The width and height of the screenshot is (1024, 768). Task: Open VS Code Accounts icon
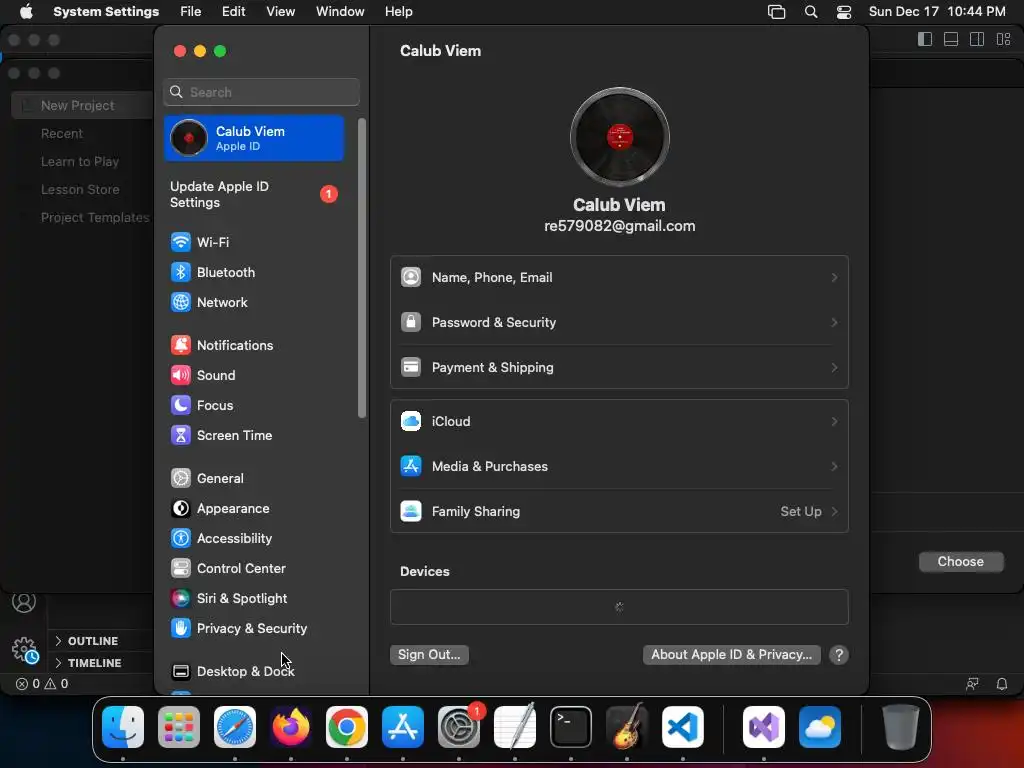(24, 602)
